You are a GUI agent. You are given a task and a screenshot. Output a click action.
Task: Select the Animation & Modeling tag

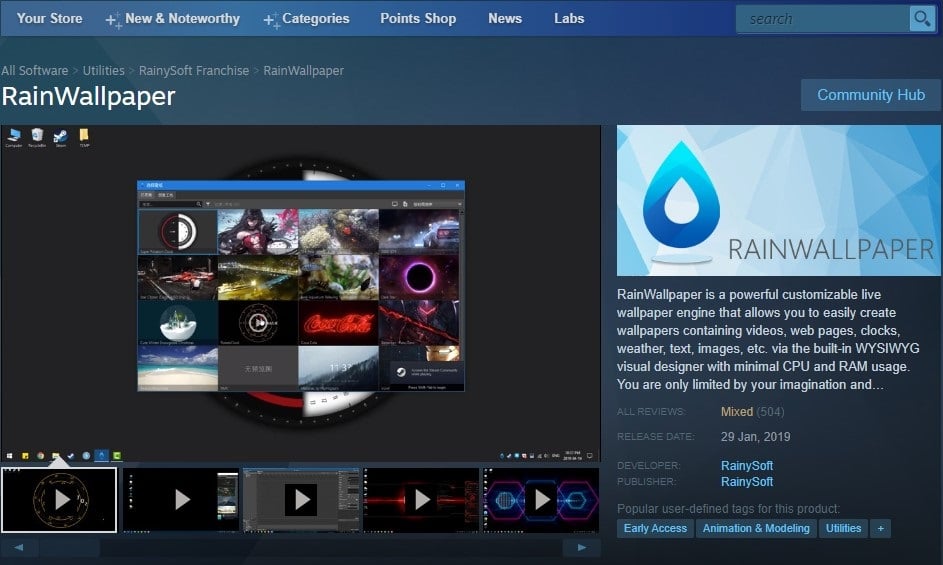[x=756, y=528]
